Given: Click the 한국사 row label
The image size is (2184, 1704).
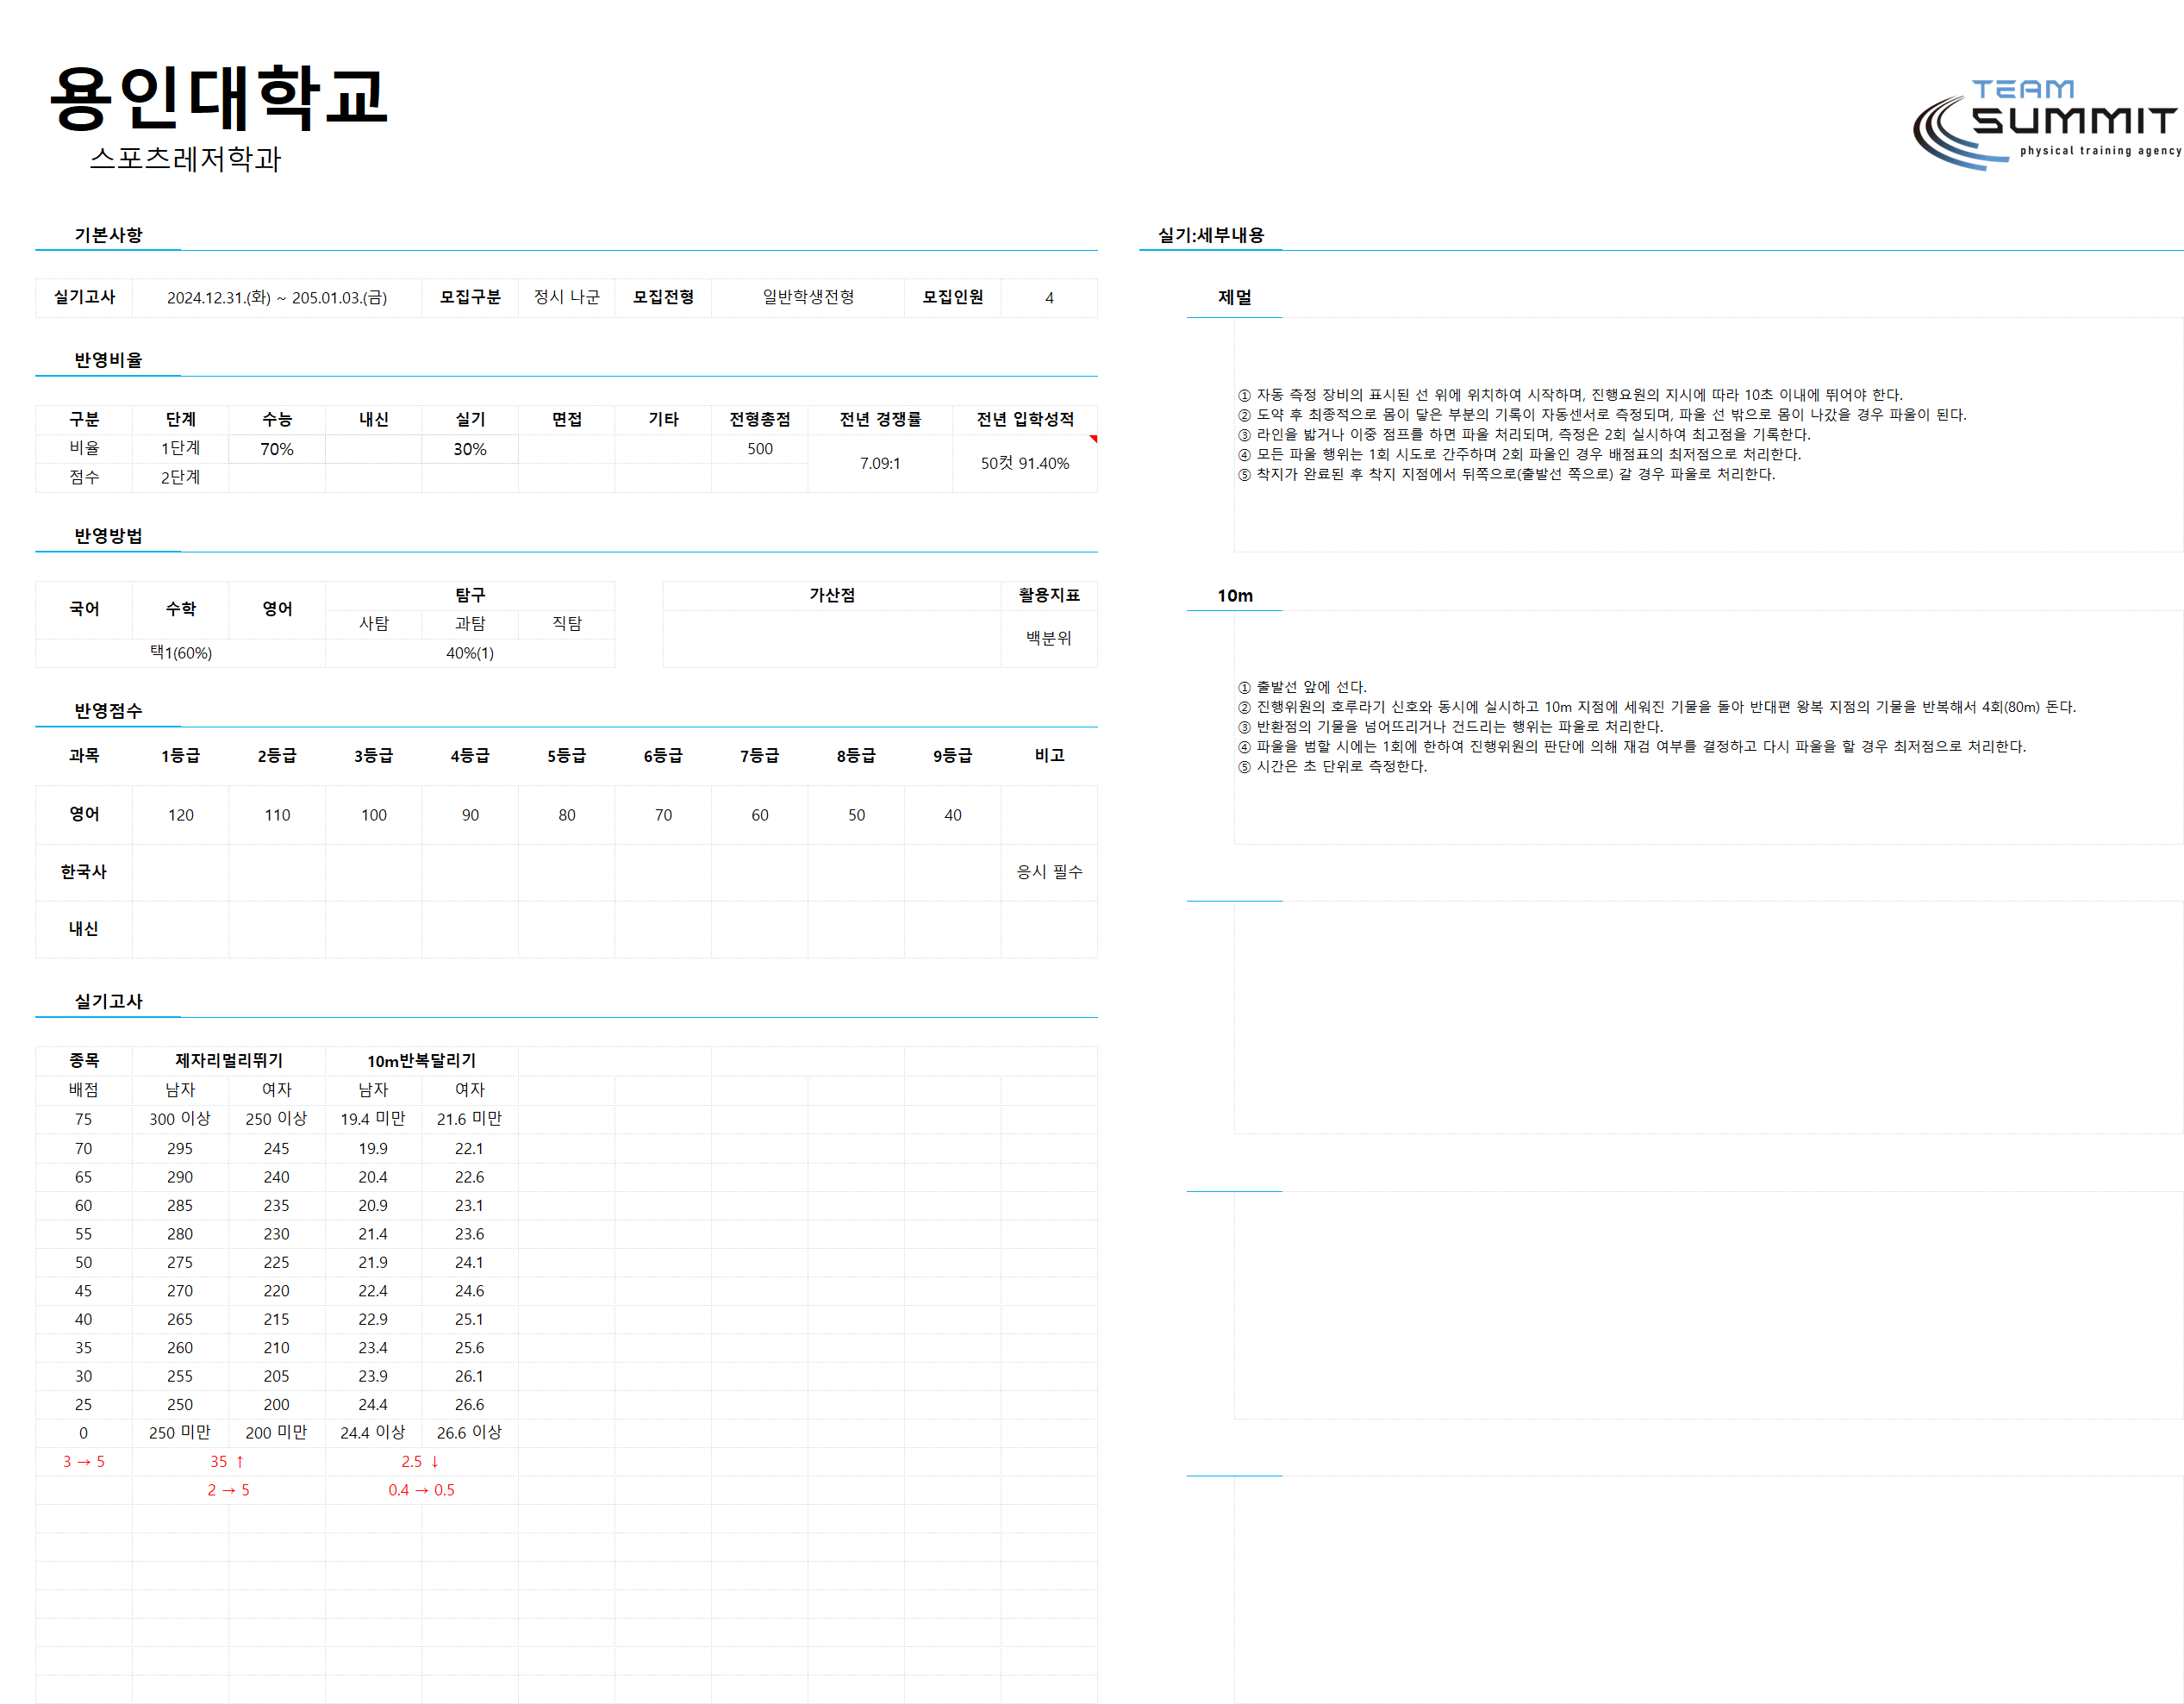Looking at the screenshot, I should pyautogui.click(x=84, y=872).
